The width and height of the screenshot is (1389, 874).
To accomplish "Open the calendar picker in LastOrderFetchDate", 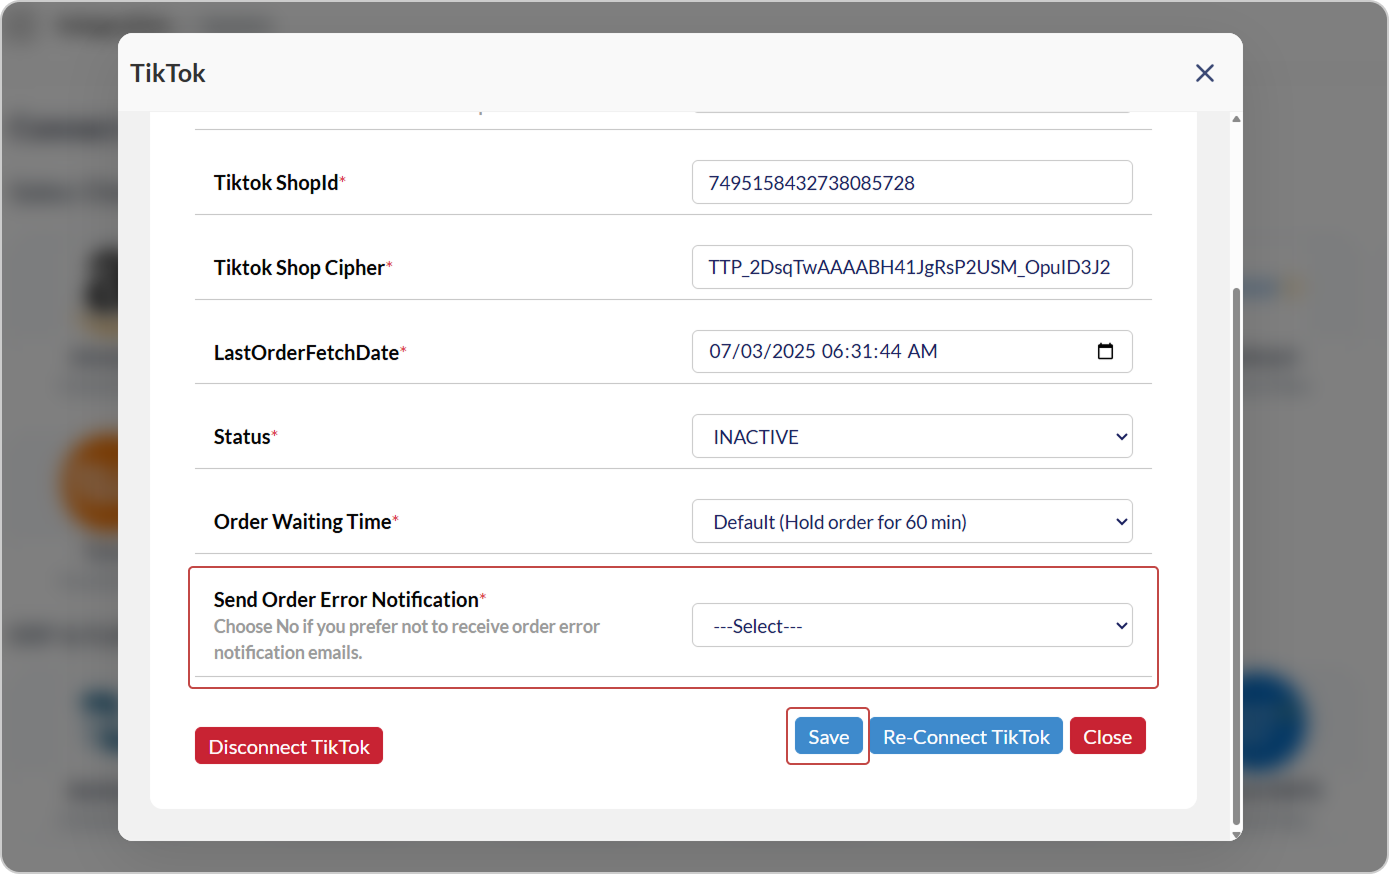I will (x=1105, y=351).
